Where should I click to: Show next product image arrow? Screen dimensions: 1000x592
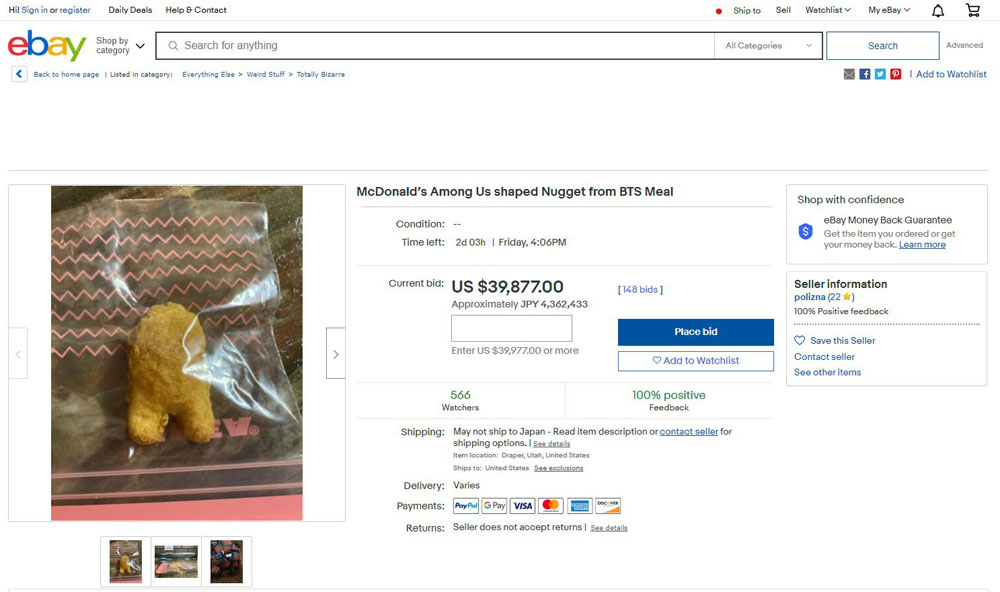pyautogui.click(x=335, y=353)
